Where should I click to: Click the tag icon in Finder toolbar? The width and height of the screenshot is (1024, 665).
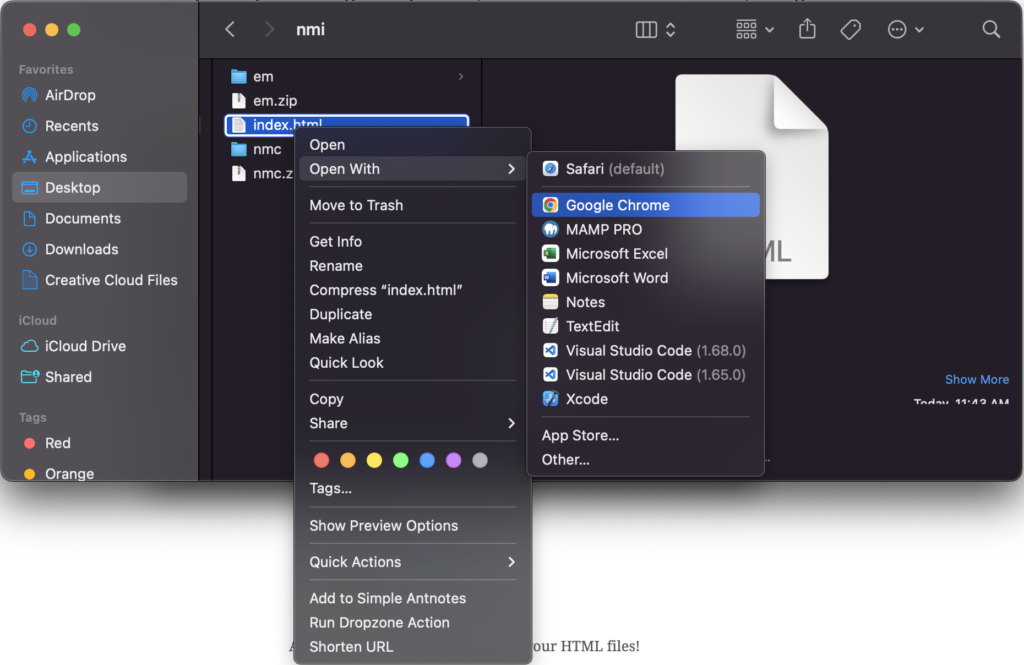(850, 30)
